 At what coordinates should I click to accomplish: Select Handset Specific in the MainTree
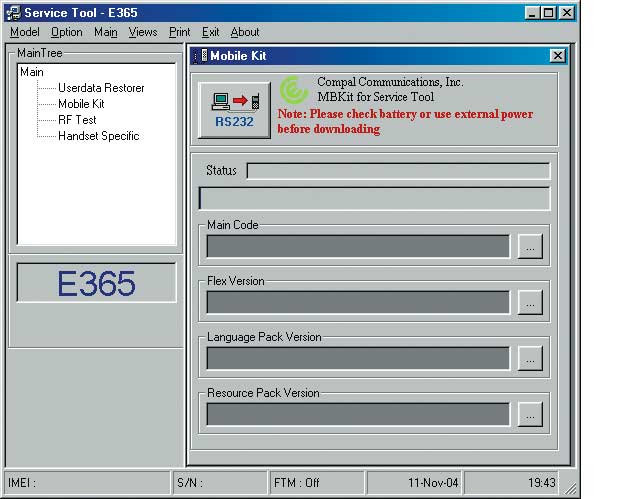click(x=99, y=136)
